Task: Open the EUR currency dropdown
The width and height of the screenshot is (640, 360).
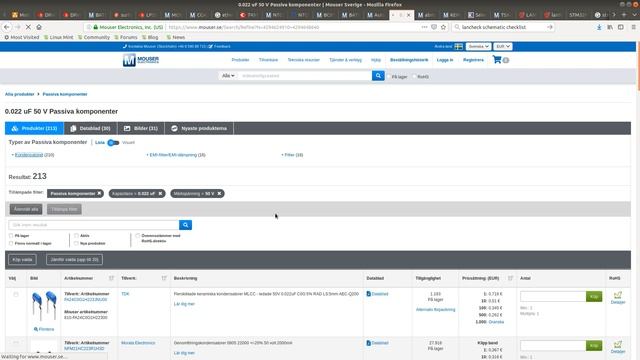Action: [503, 47]
